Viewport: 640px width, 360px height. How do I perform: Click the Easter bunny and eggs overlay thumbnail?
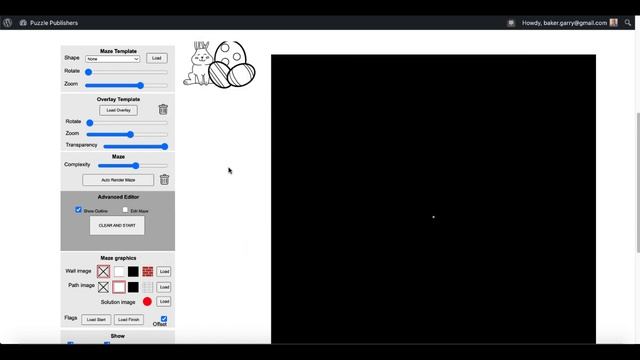pos(219,64)
